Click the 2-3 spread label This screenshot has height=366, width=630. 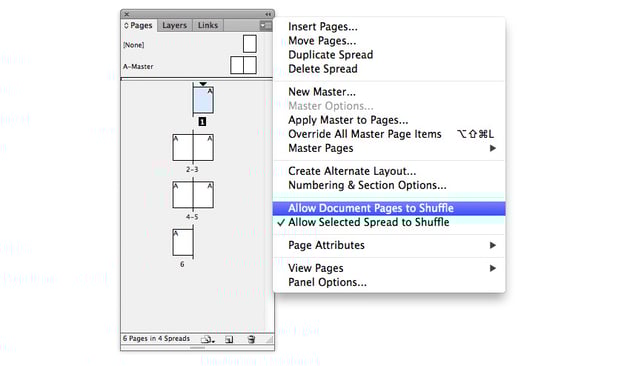[x=192, y=170]
